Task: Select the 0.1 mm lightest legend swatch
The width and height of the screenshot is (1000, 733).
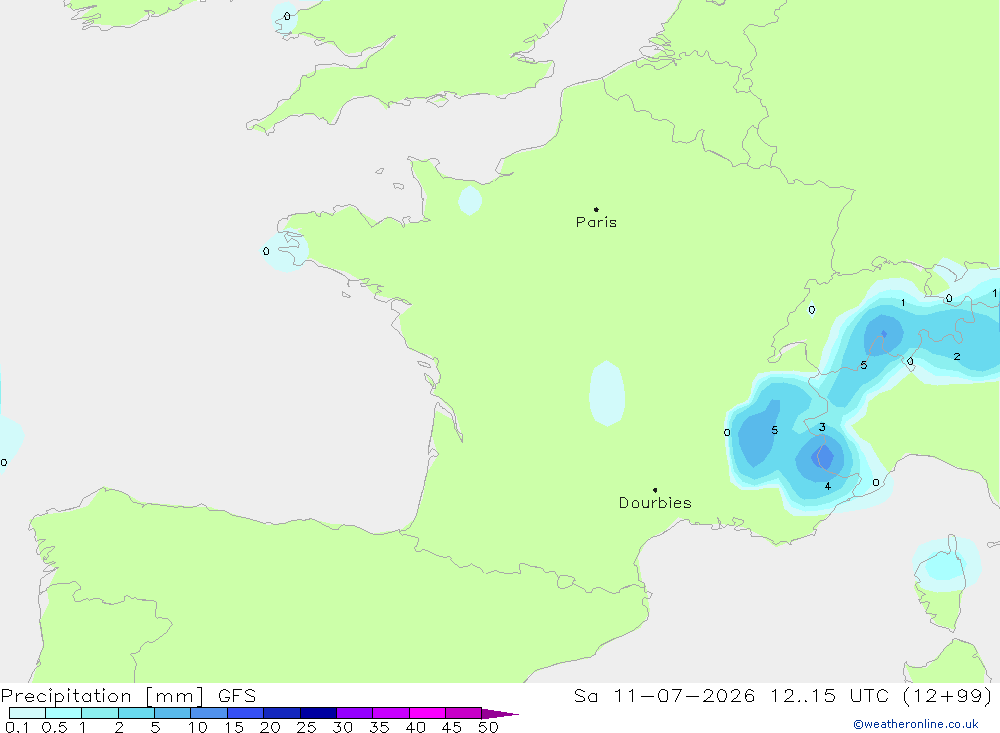Action: (x=27, y=713)
